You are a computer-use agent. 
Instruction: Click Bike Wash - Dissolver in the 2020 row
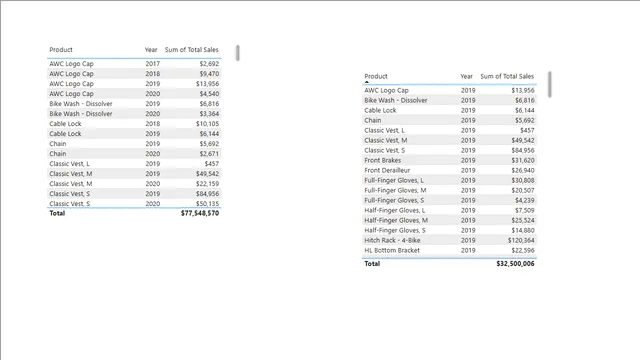[x=81, y=114]
